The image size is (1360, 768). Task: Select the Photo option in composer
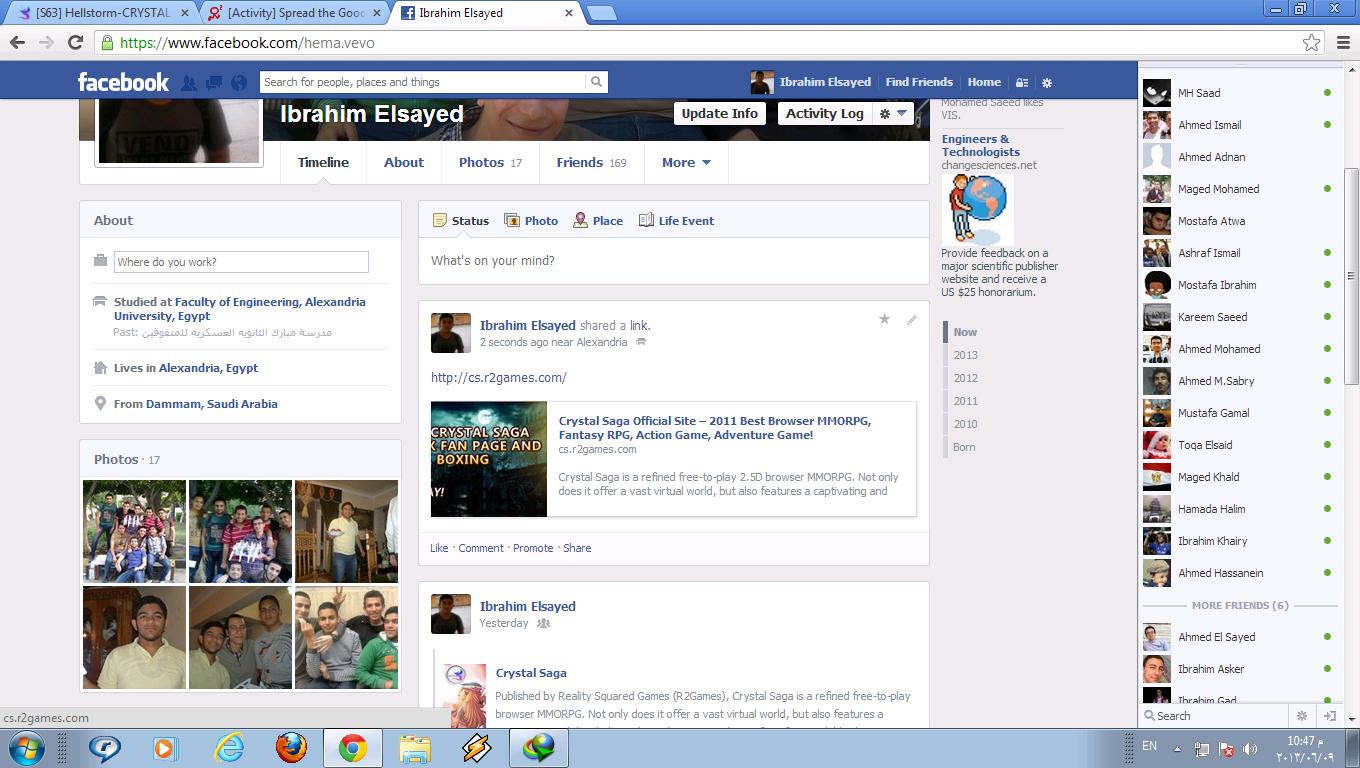(531, 221)
